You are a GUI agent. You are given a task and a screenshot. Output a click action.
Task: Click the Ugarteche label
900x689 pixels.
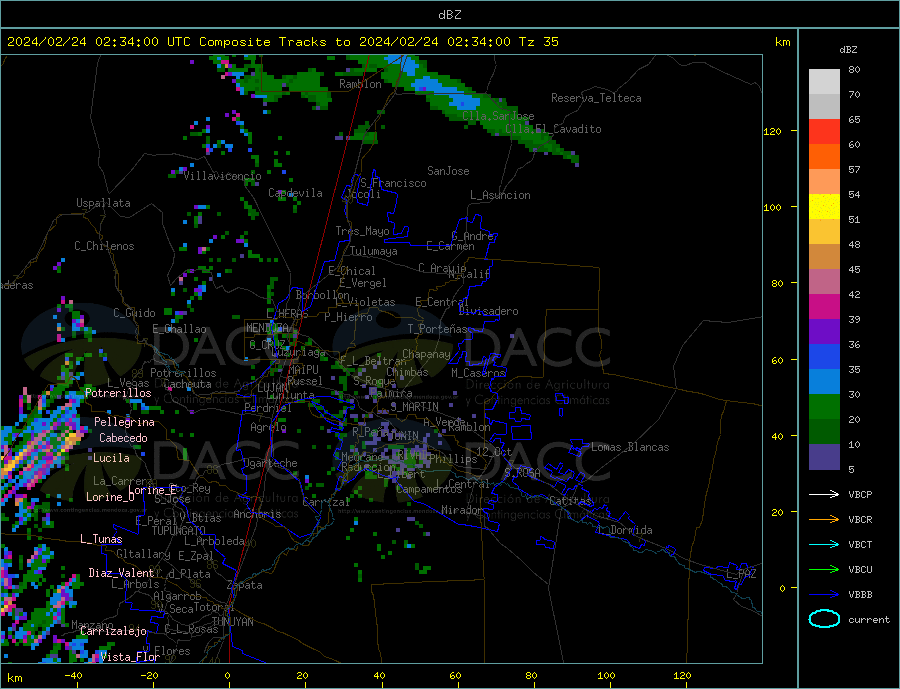[270, 463]
